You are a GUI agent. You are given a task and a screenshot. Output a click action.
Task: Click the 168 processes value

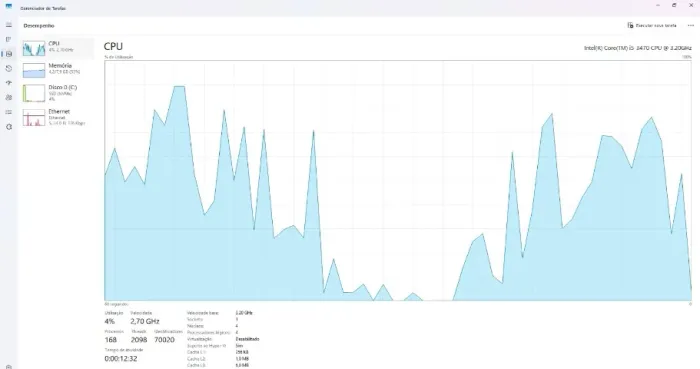click(x=110, y=340)
